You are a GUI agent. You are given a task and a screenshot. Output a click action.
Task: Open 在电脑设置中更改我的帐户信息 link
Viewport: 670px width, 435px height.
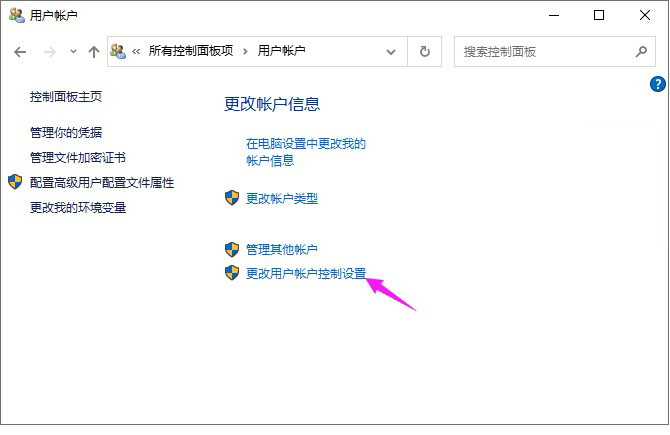(306, 152)
